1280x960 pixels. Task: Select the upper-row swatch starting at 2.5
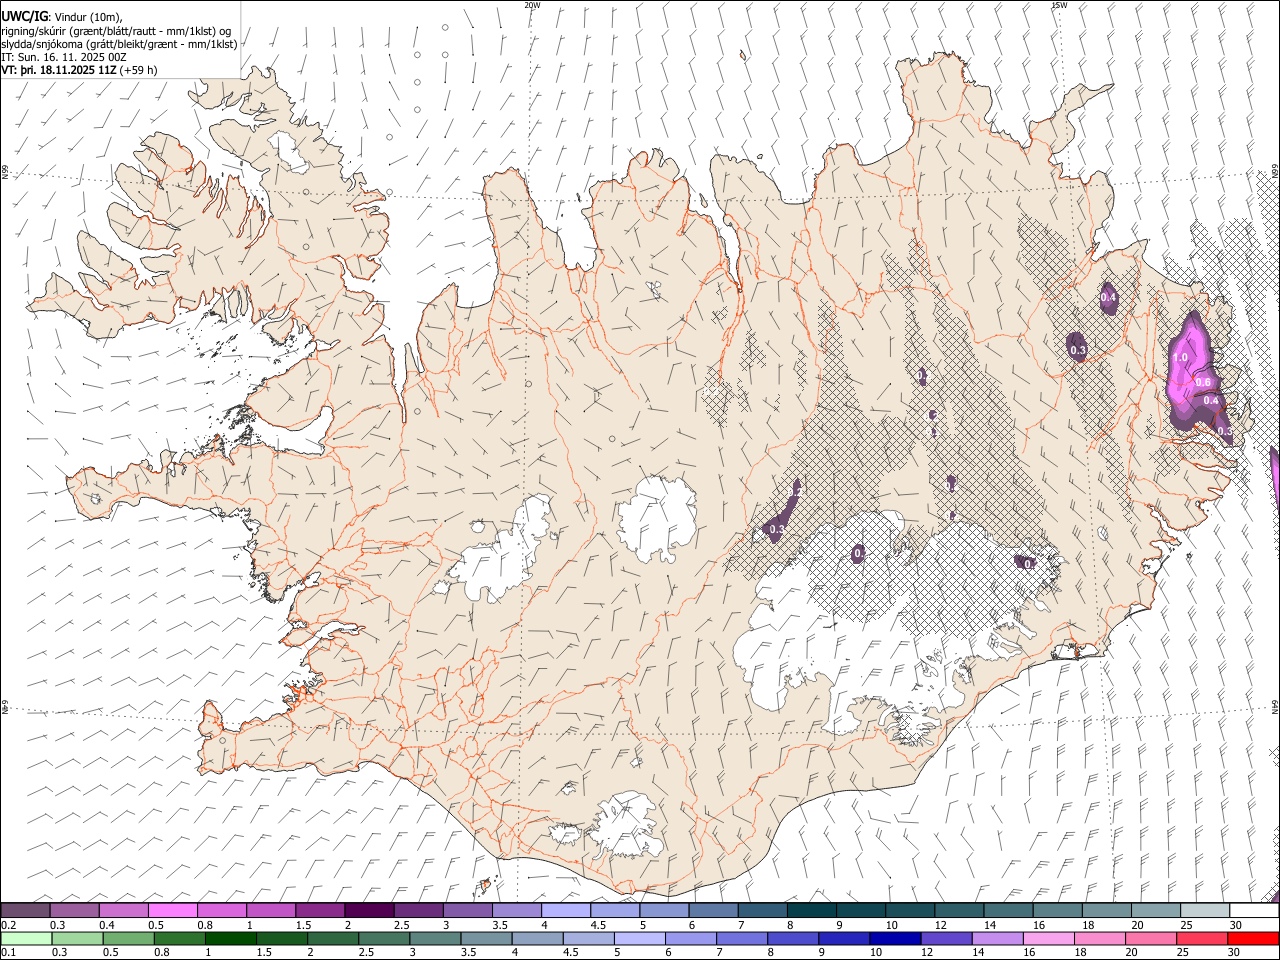(418, 910)
